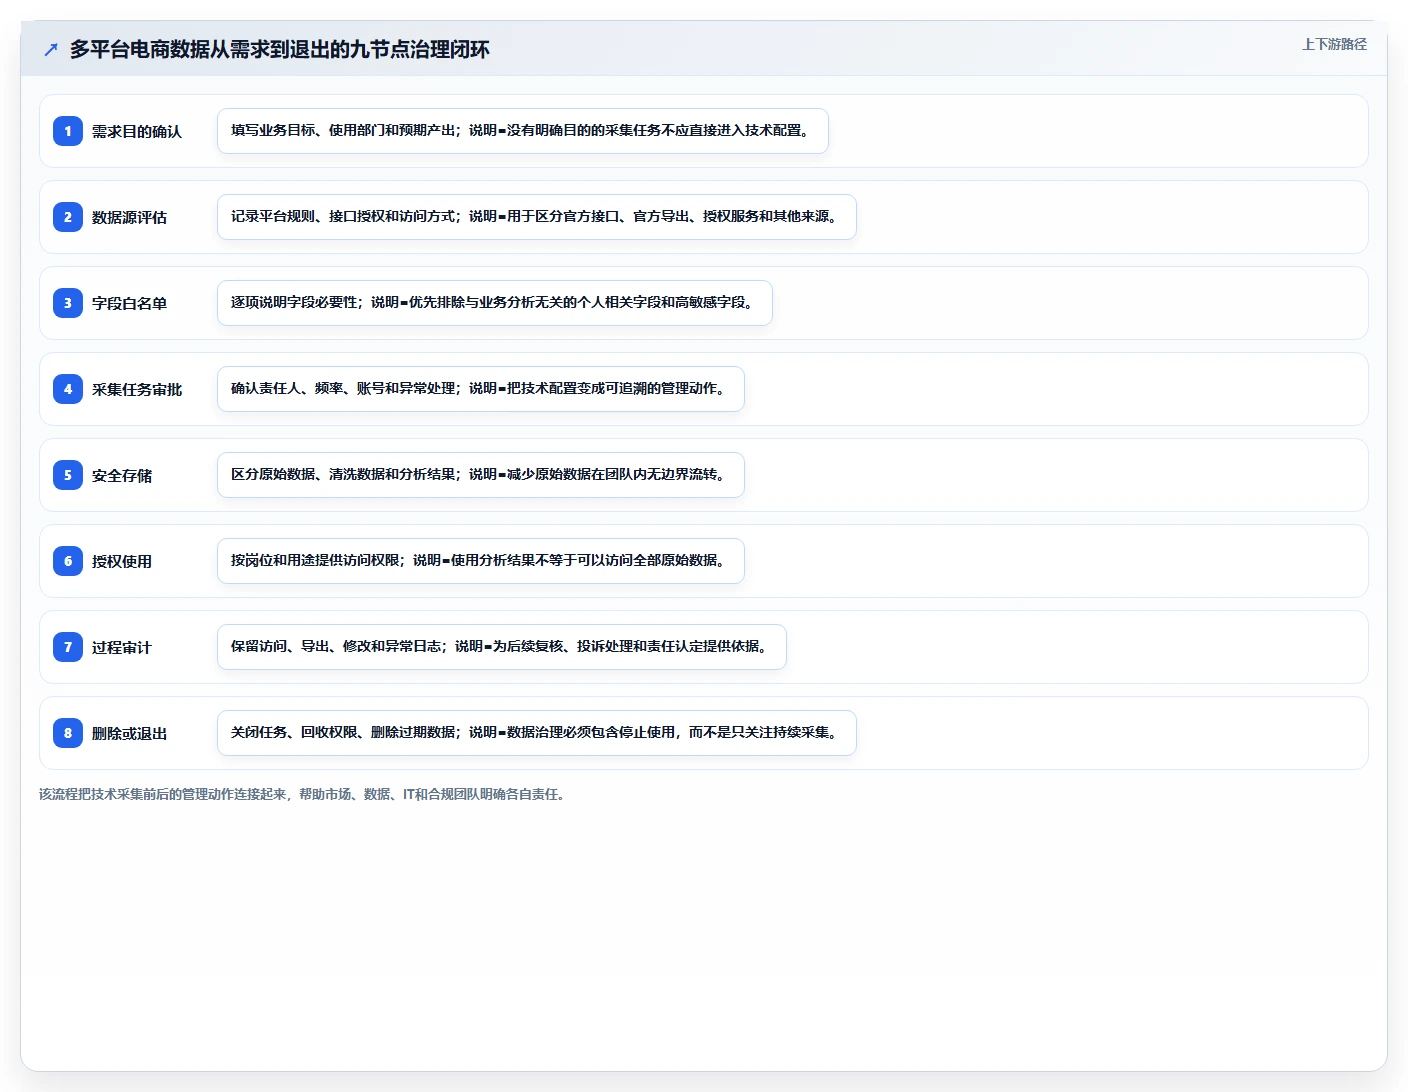The image size is (1408, 1092).
Task: Click step badge number 5
Action: [68, 475]
